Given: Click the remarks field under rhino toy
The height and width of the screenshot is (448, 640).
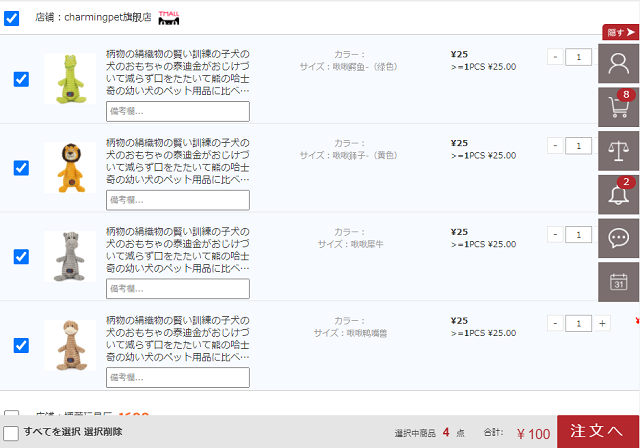Looking at the screenshot, I should [178, 289].
